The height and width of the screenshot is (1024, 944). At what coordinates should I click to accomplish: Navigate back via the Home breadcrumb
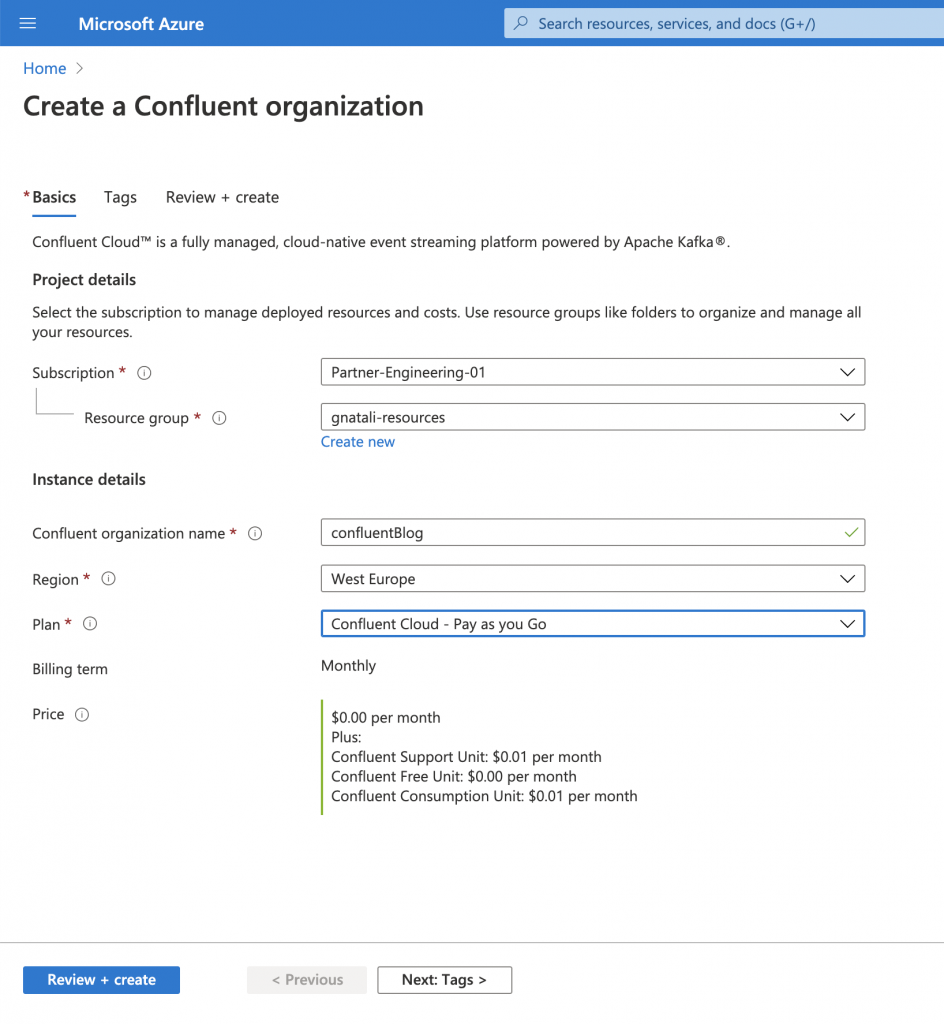[x=44, y=68]
